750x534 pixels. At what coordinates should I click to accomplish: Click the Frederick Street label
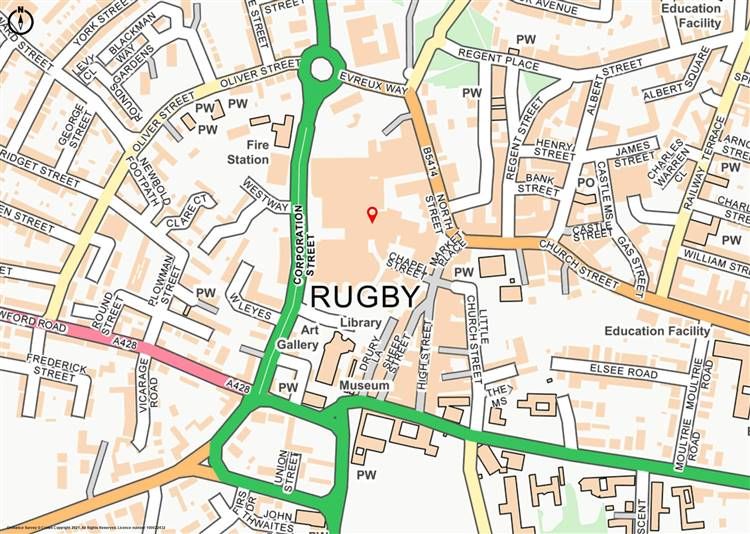(x=56, y=367)
